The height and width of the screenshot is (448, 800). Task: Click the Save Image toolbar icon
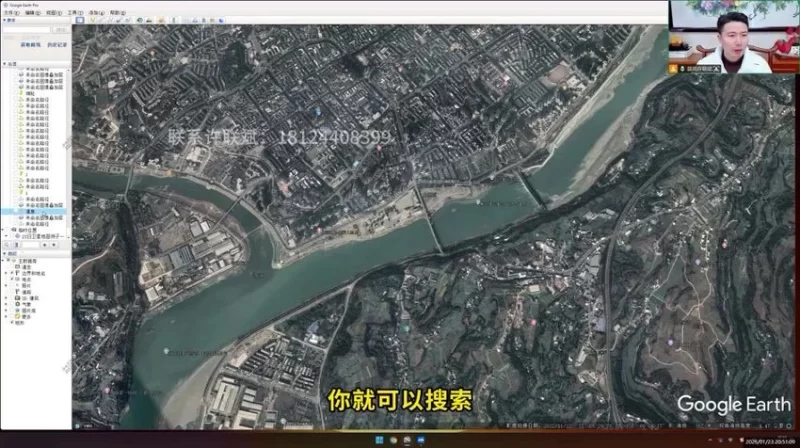[204, 20]
